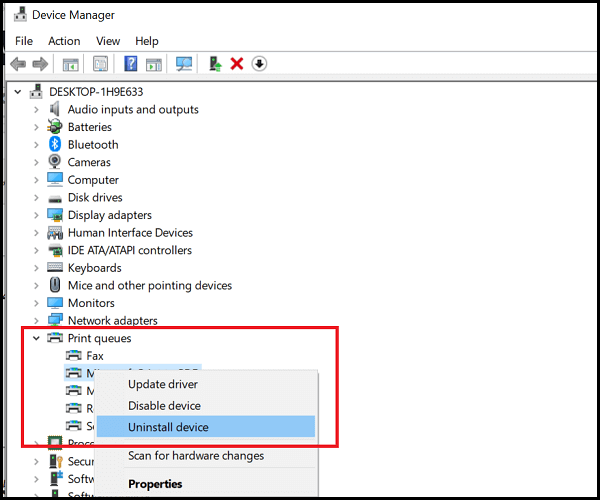The height and width of the screenshot is (500, 600).
Task: Click the Cameras webcam icon
Action: tap(55, 162)
